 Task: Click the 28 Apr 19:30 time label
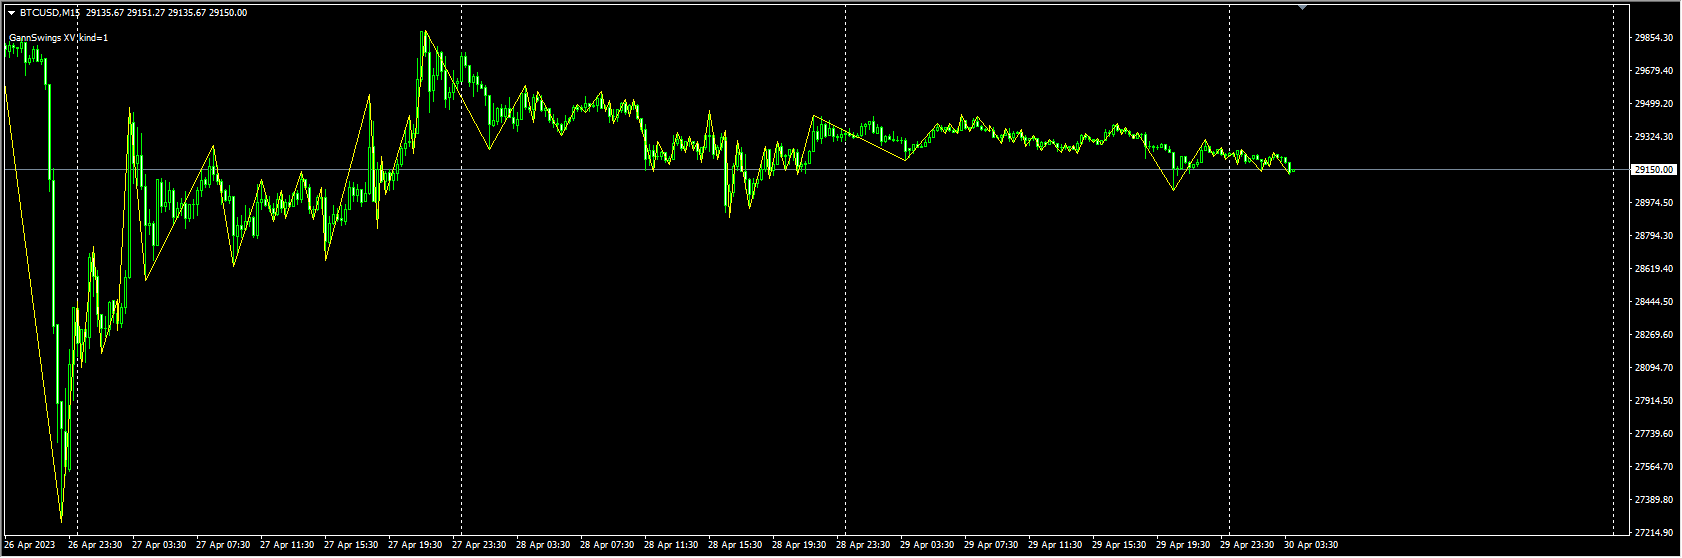(799, 545)
